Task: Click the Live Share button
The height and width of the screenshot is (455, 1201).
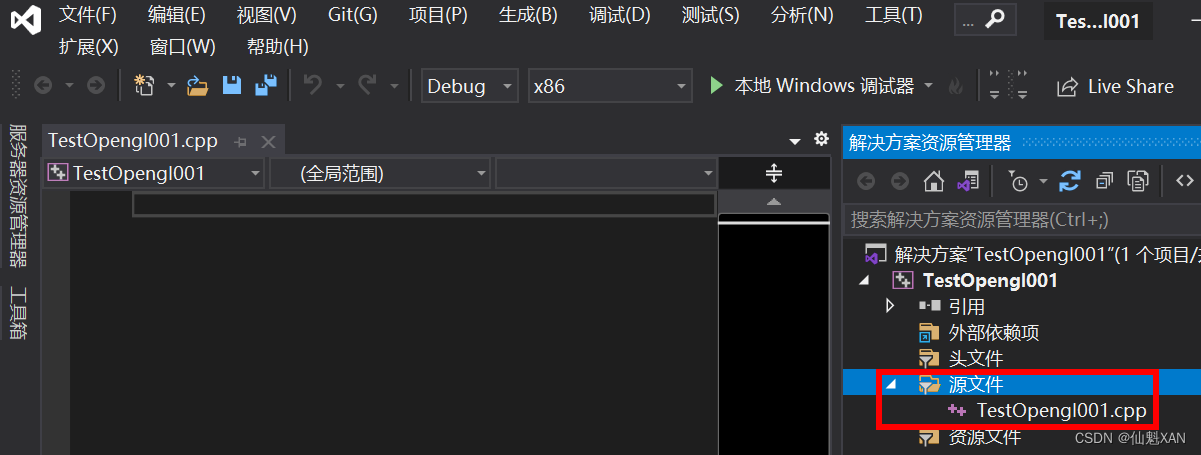Action: point(1115,87)
